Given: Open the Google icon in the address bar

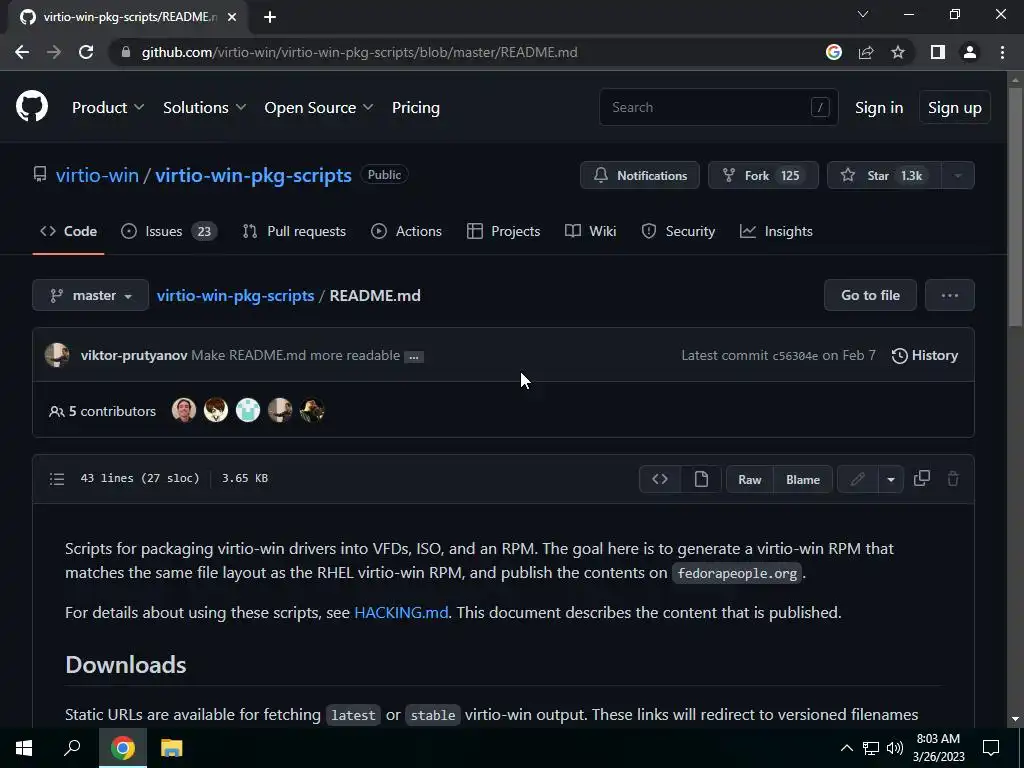Looking at the screenshot, I should pos(833,52).
